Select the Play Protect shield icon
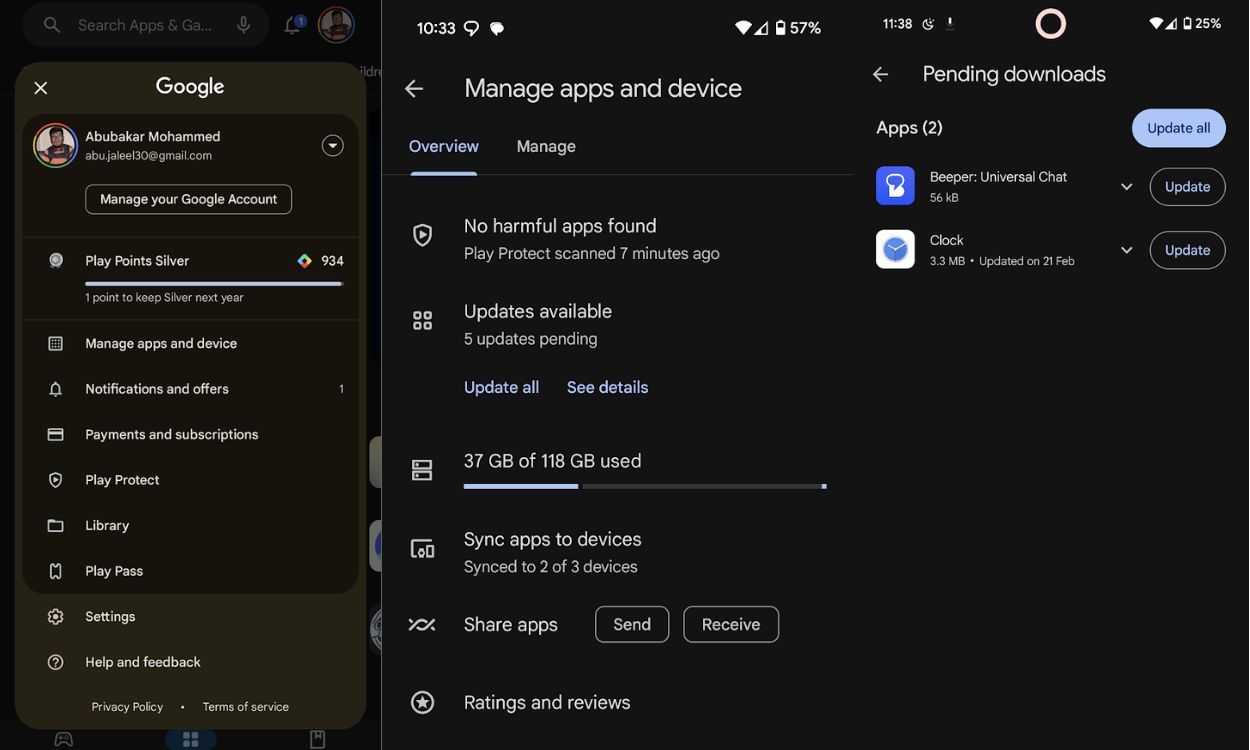This screenshot has height=750, width=1250. click(x=55, y=480)
